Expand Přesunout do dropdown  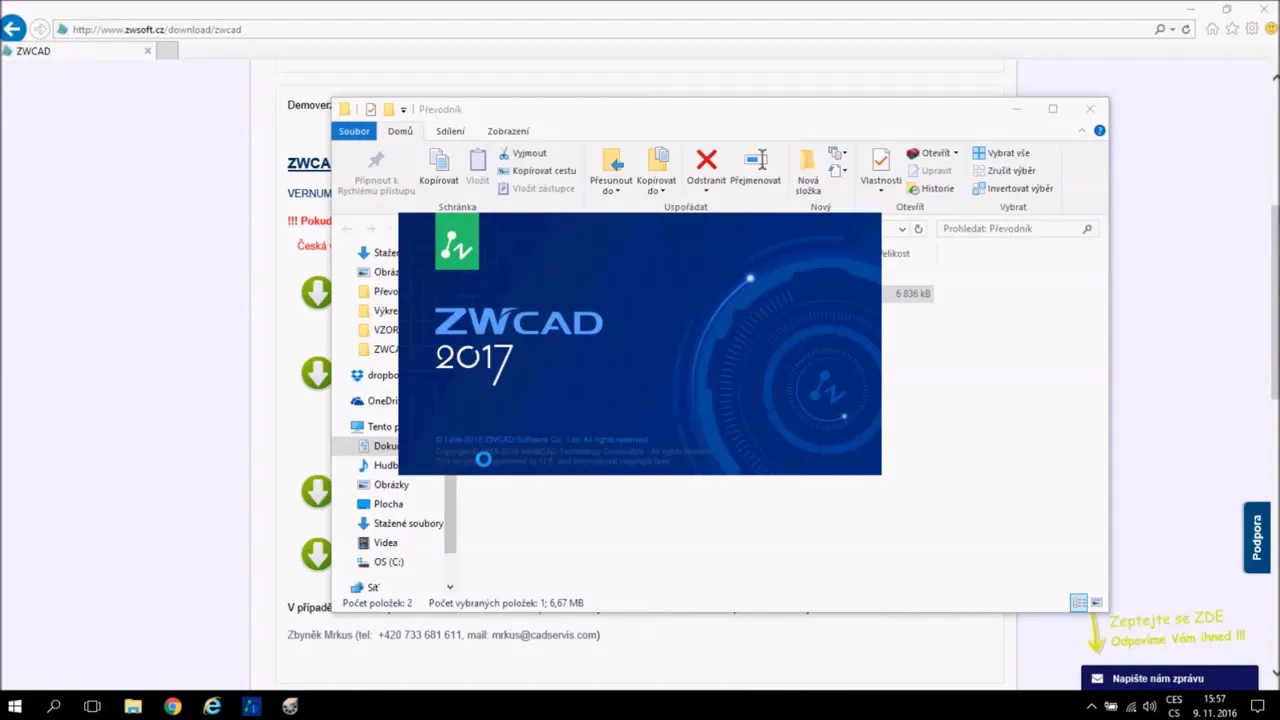(617, 191)
